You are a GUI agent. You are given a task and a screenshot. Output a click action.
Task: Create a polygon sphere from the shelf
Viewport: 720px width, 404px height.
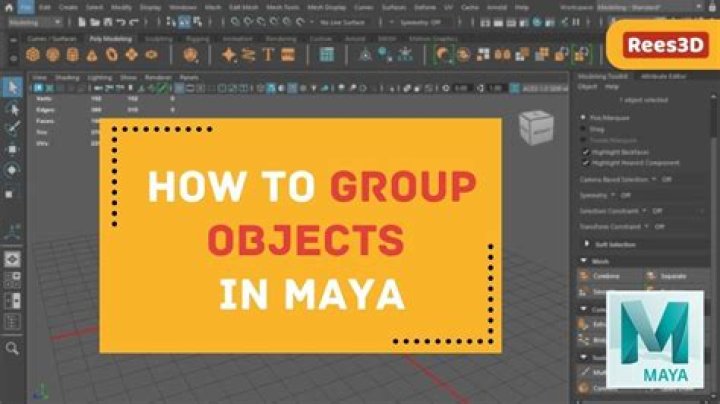[33, 55]
